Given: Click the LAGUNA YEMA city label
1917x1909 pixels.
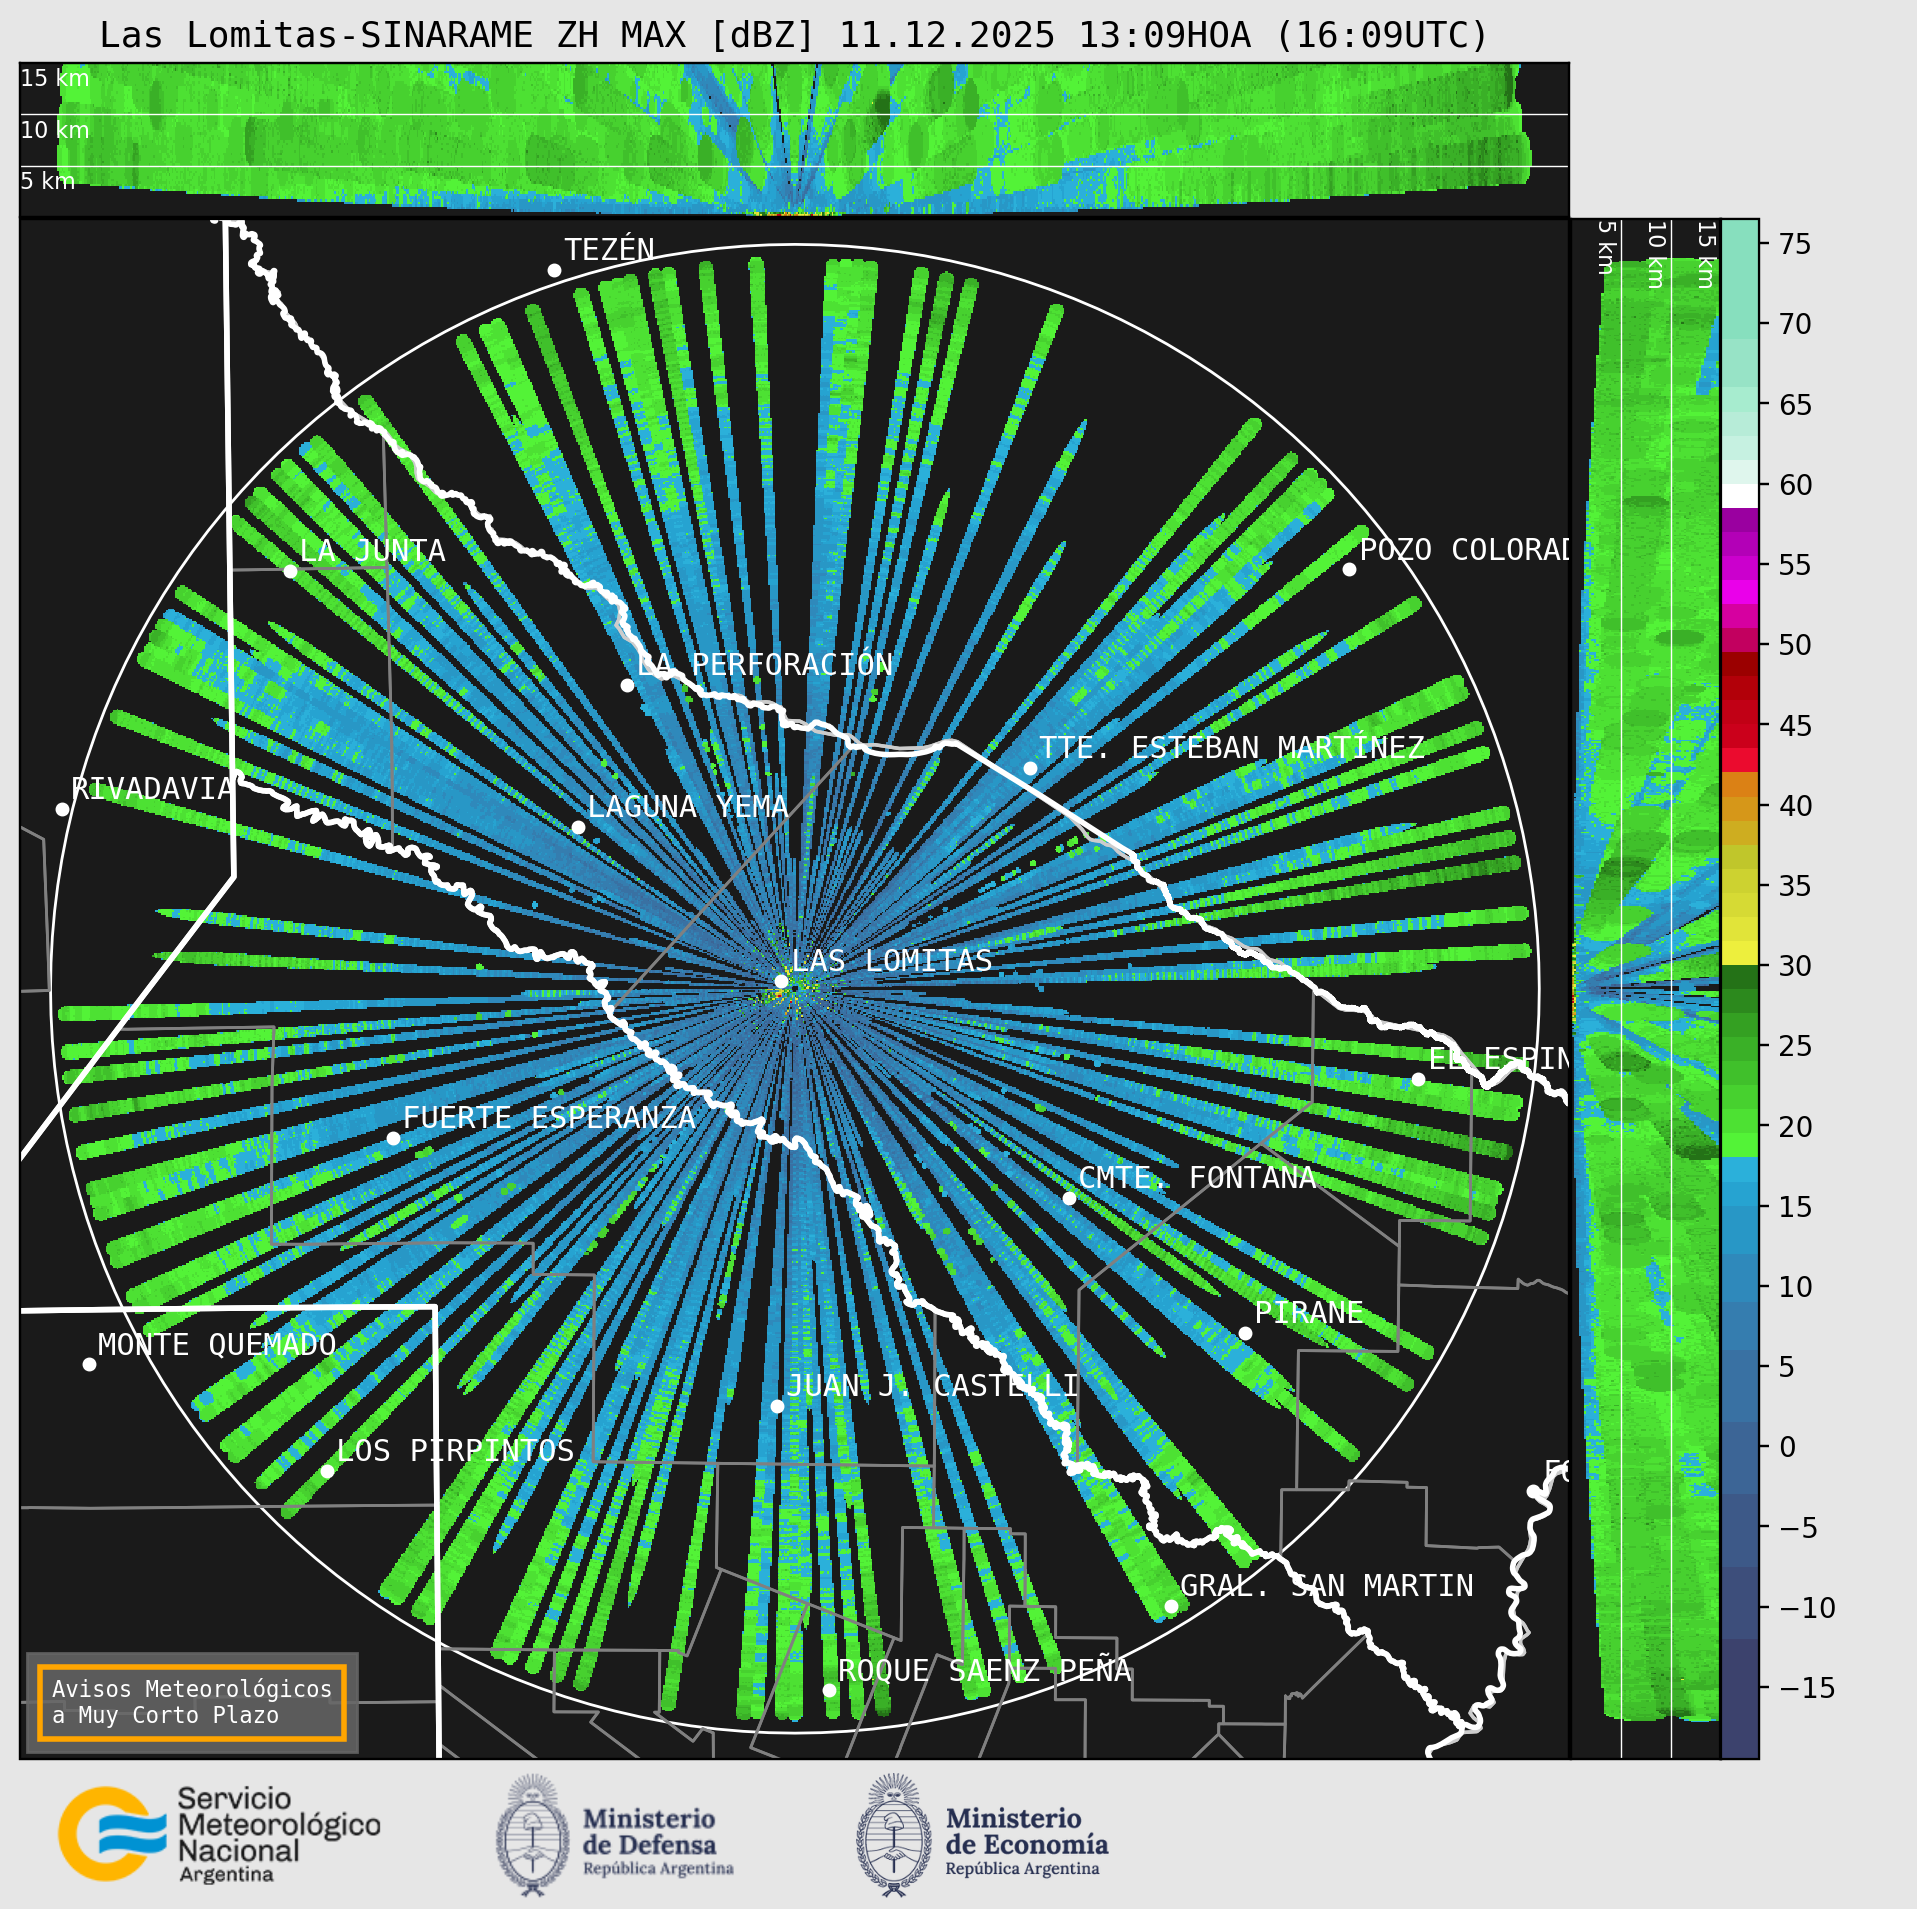Looking at the screenshot, I should 688,806.
